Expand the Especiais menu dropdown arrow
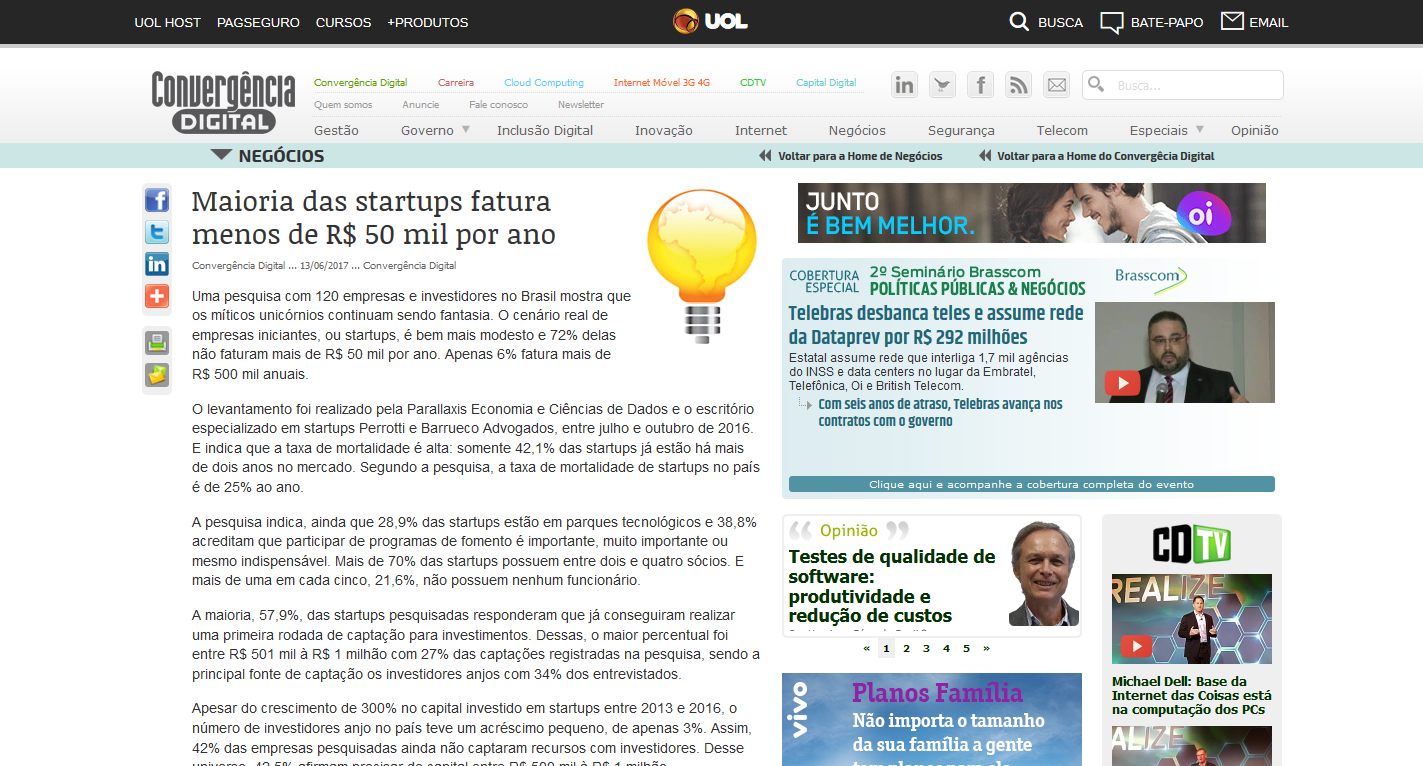Image resolution: width=1423 pixels, height=766 pixels. coord(1199,130)
